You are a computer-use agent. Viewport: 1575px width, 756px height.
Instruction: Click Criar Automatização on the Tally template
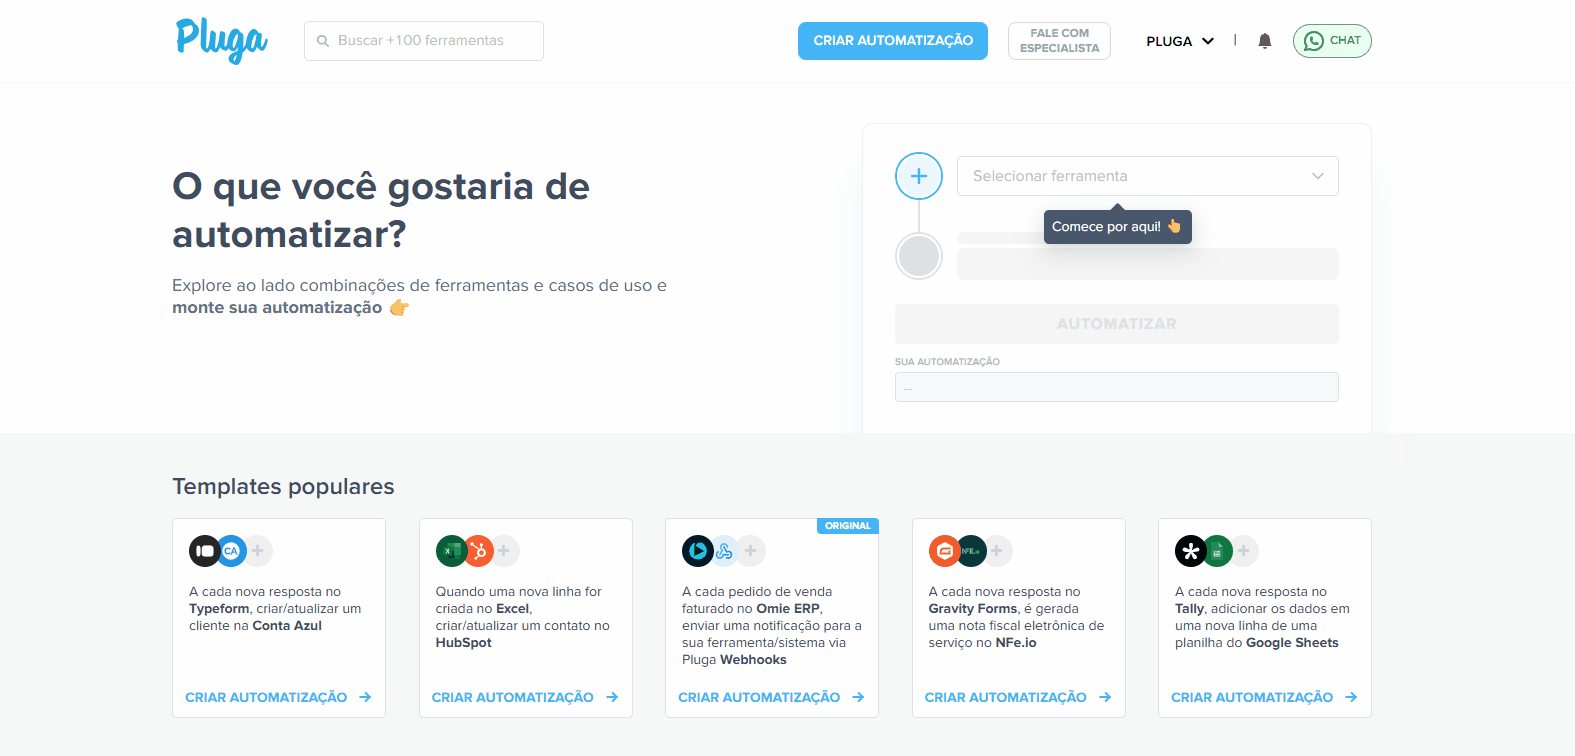coord(1264,697)
